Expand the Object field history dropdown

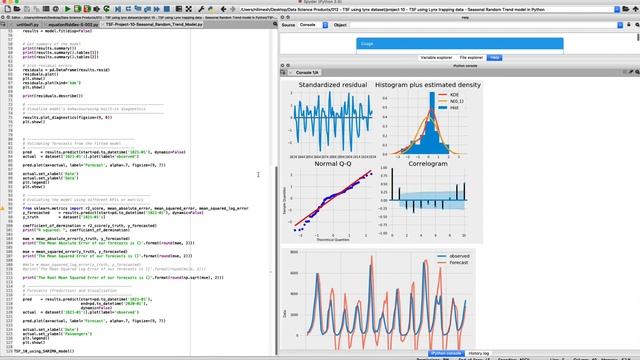point(620,25)
